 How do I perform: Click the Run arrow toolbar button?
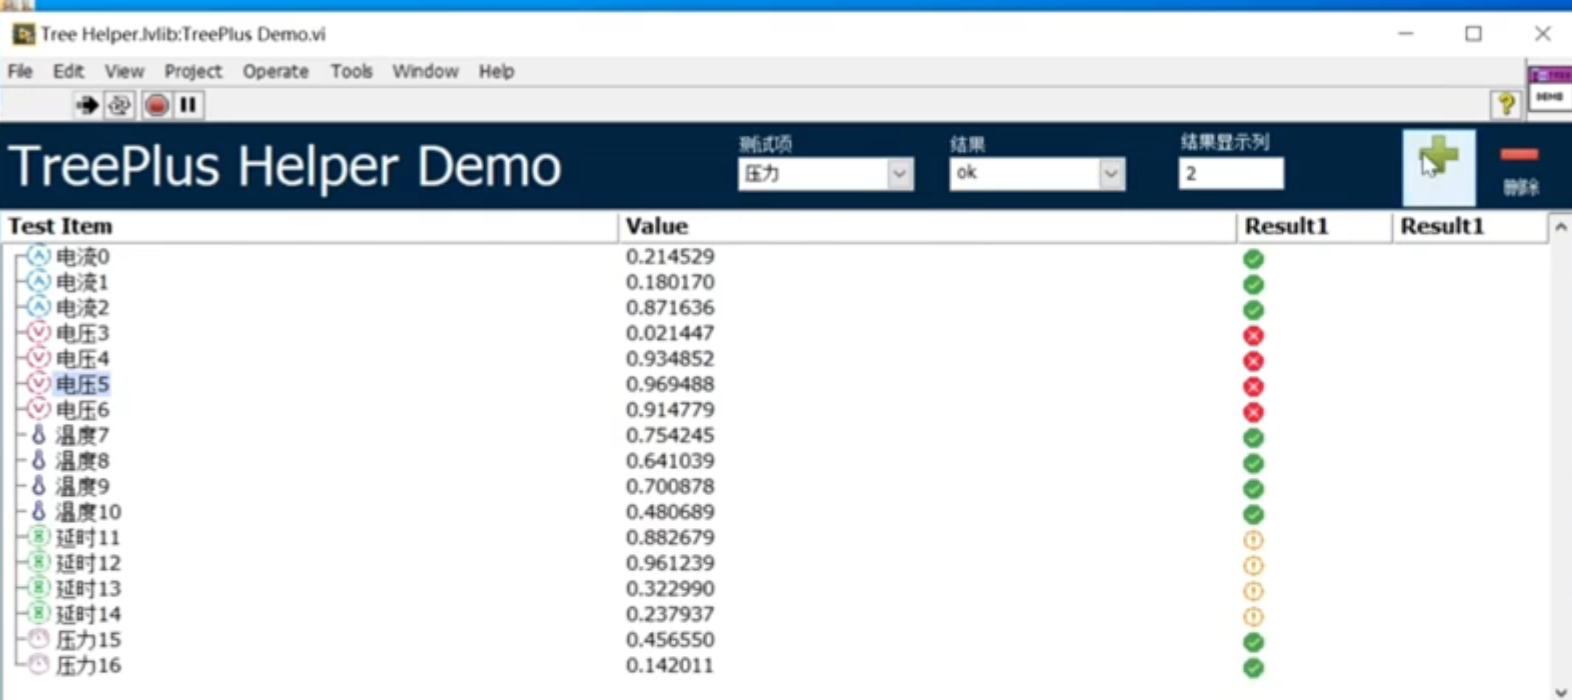coord(87,105)
